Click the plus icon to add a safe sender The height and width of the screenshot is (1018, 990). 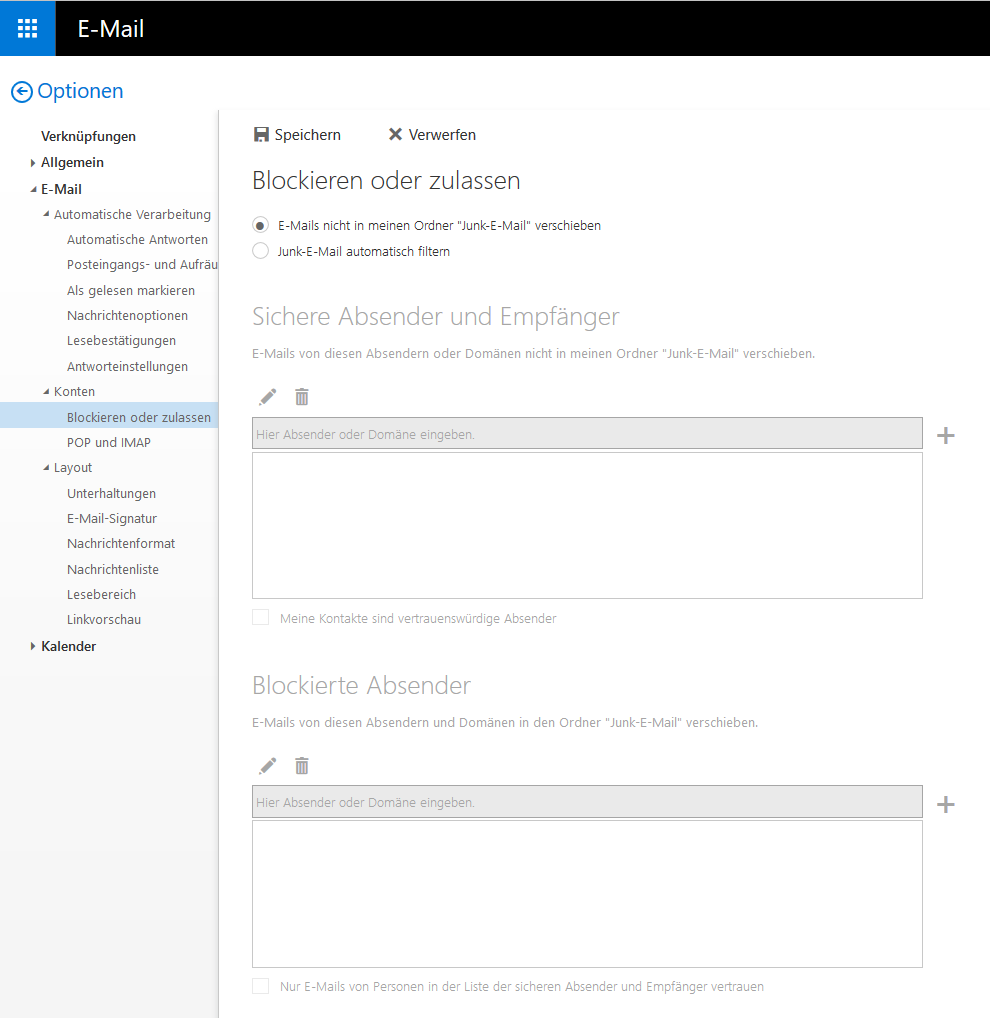[x=945, y=435]
